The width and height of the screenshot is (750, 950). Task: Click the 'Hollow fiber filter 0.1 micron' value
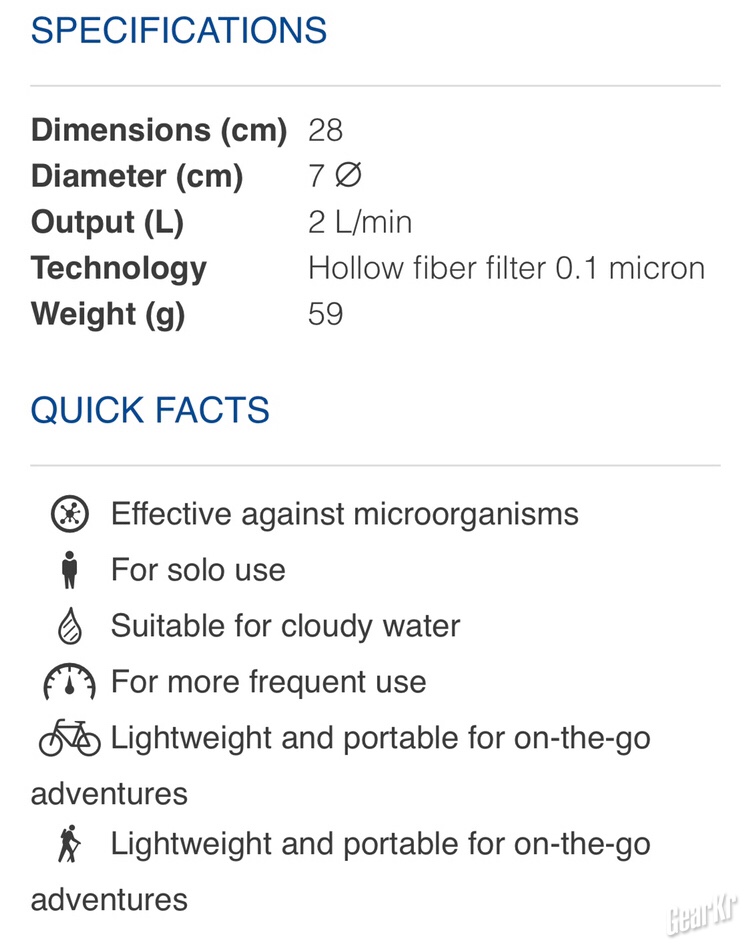(506, 268)
